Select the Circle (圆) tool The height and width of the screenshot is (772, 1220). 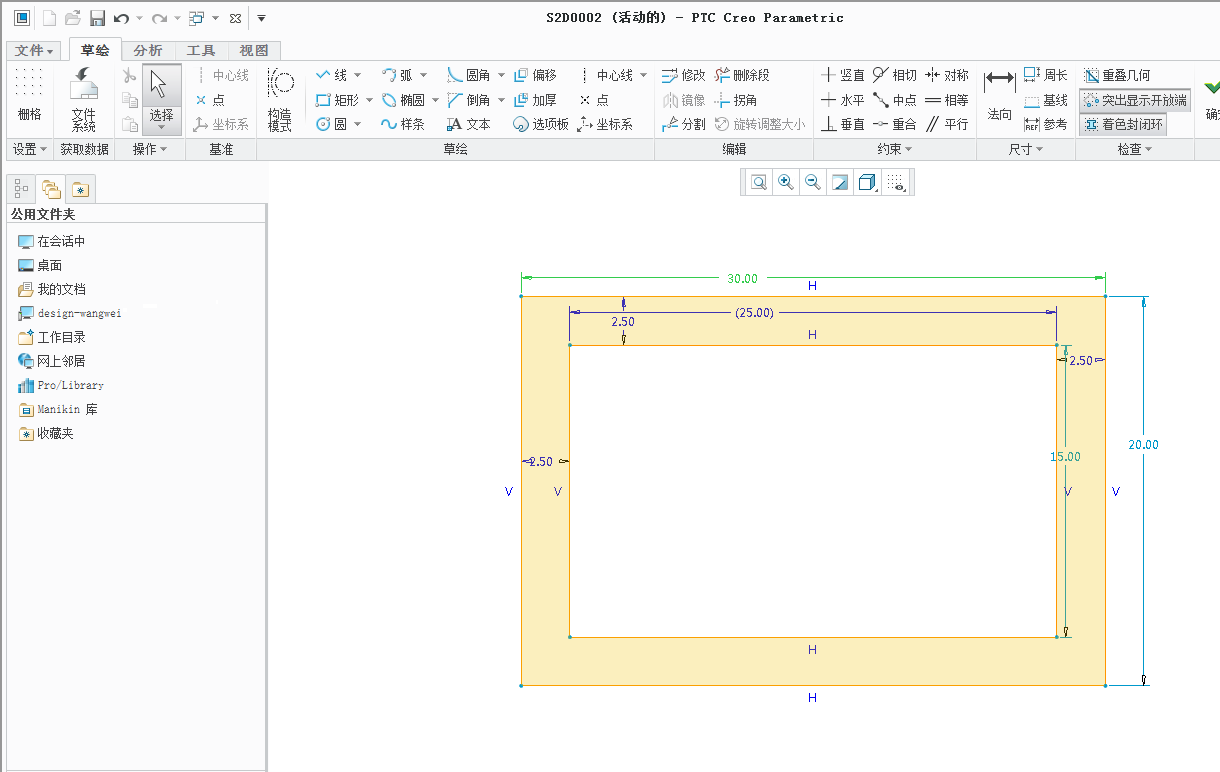point(331,124)
